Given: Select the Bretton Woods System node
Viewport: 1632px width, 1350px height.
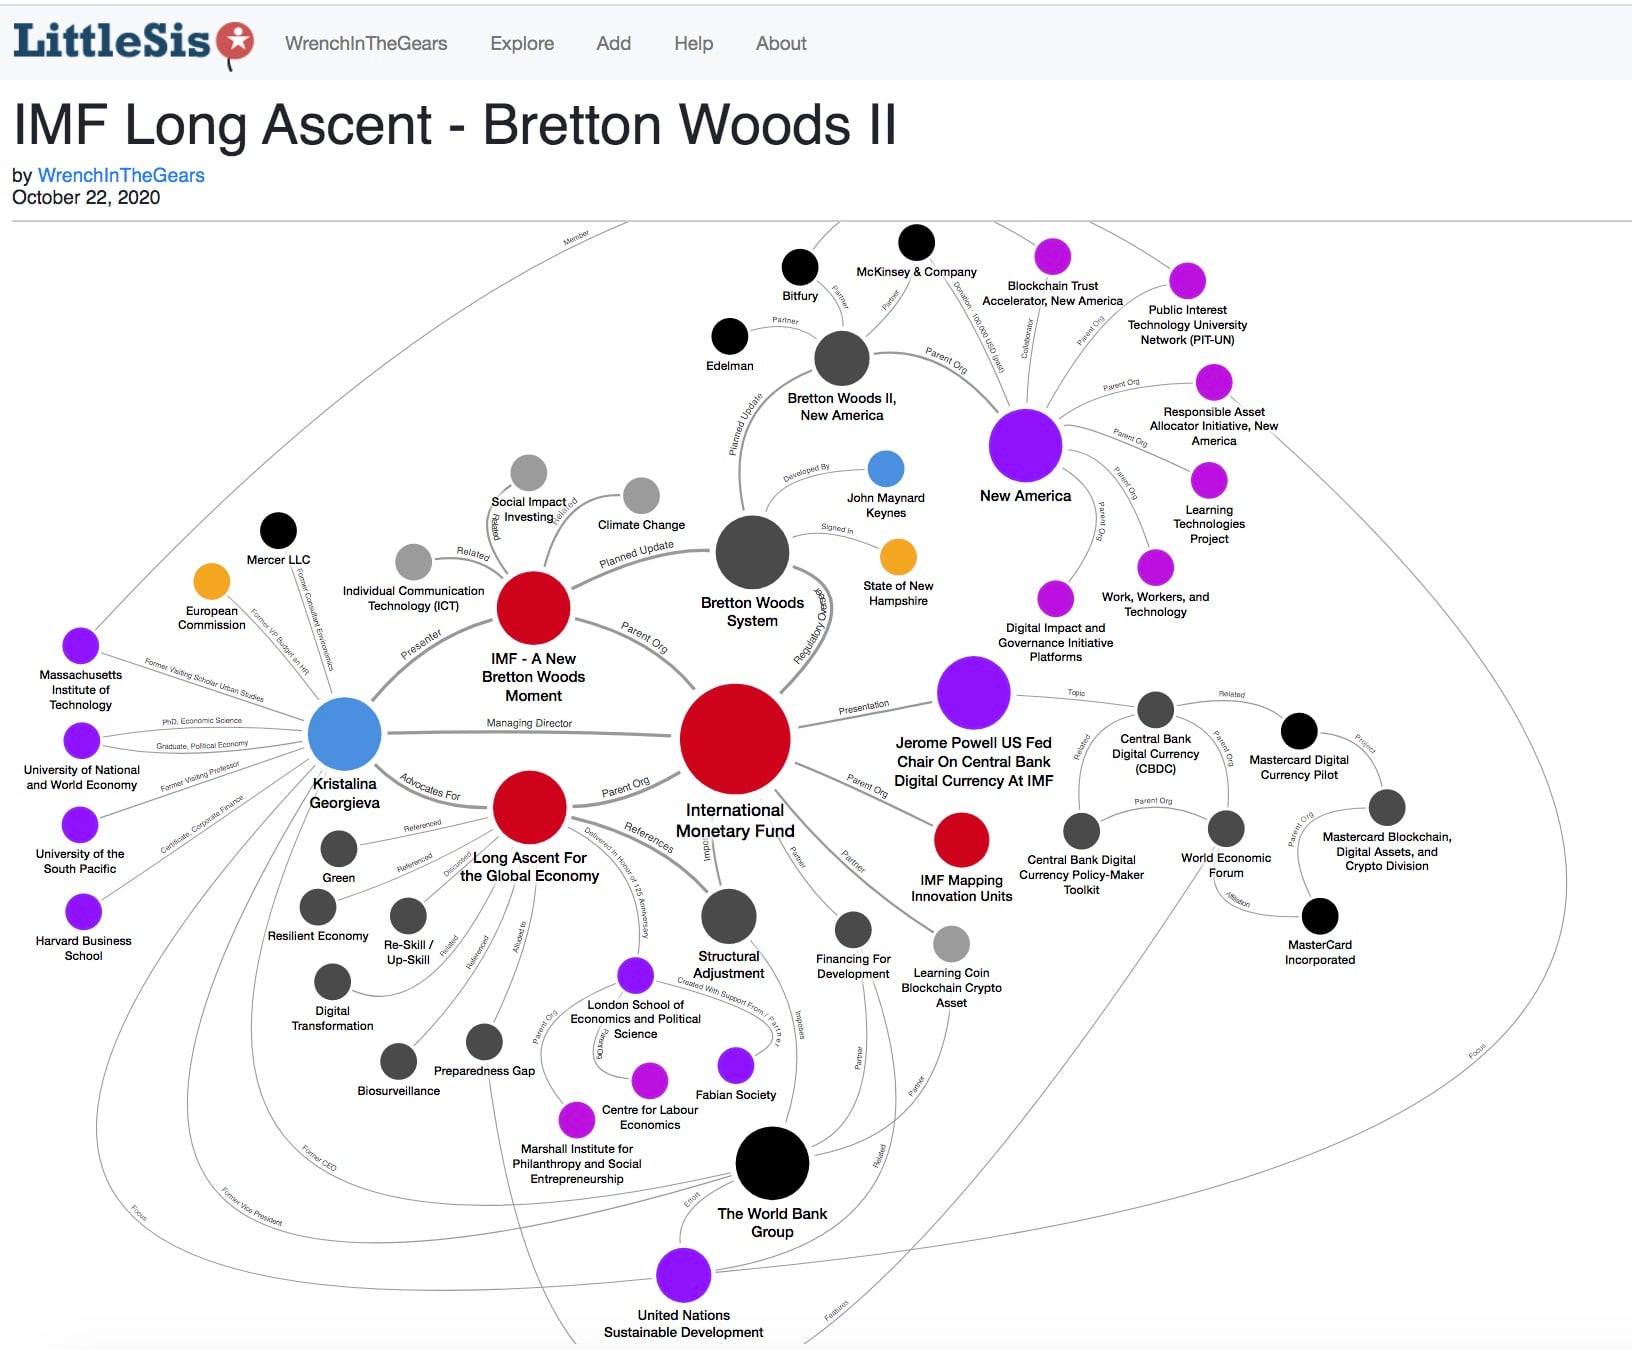Looking at the screenshot, I should [752, 552].
